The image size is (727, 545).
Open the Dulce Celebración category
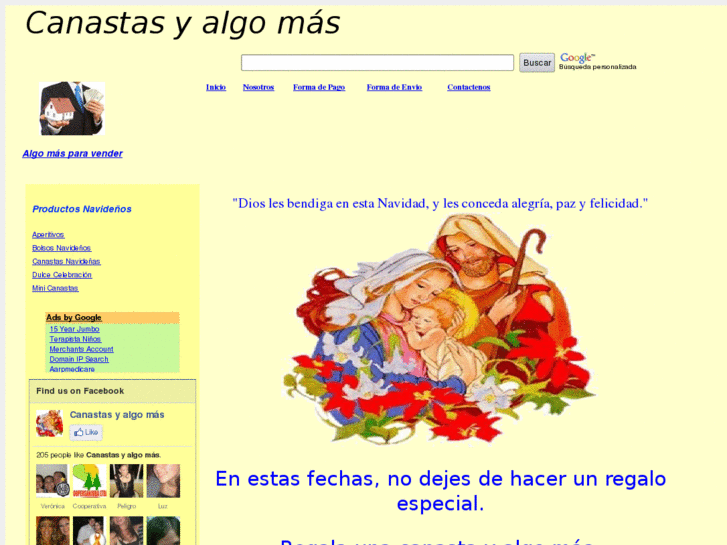pyautogui.click(x=62, y=275)
